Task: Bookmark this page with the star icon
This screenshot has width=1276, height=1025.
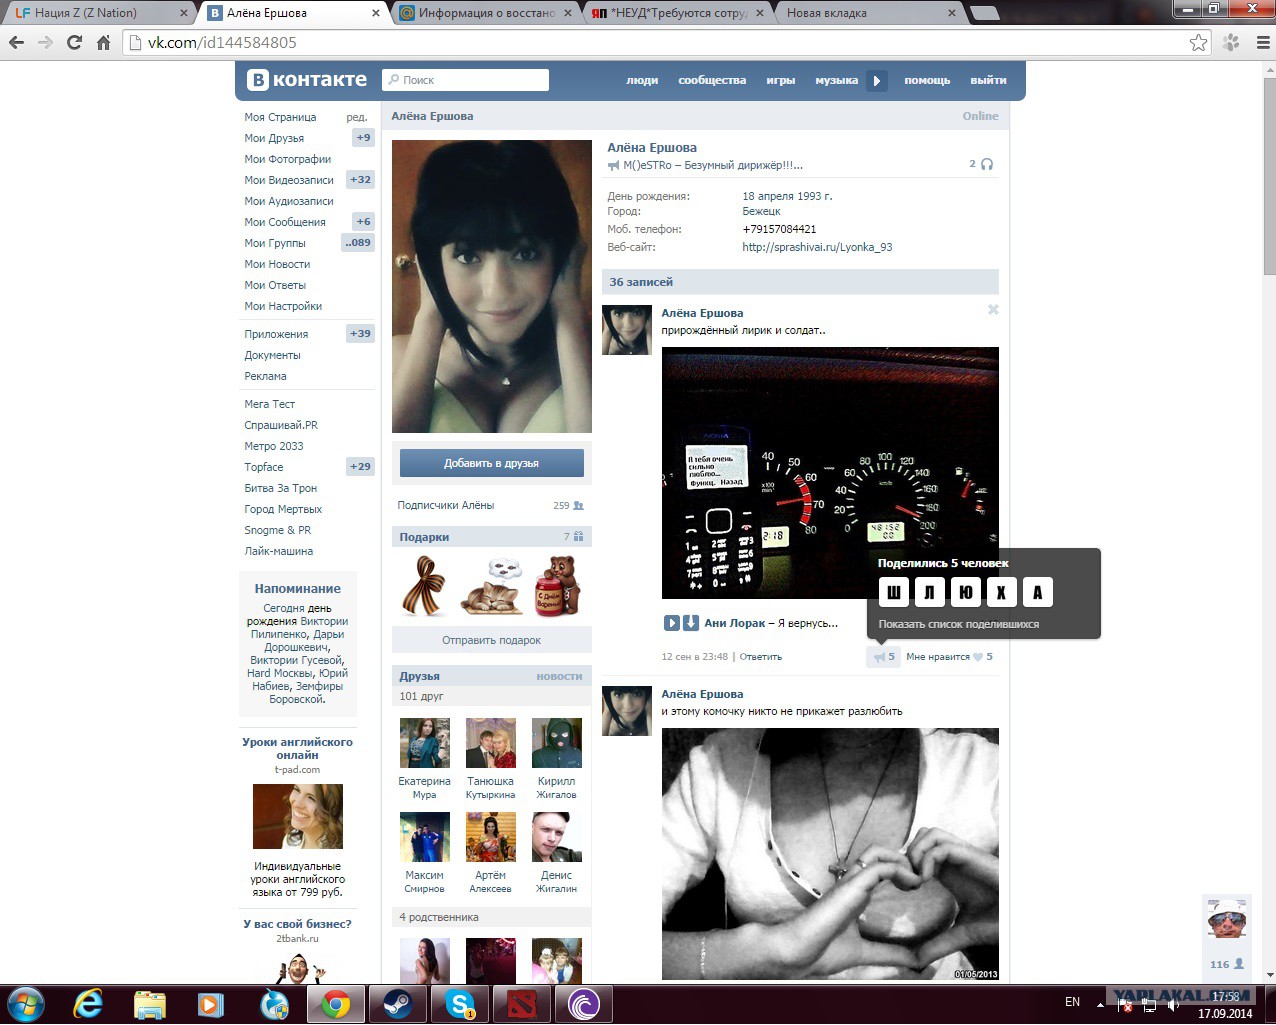Action: [x=1198, y=43]
